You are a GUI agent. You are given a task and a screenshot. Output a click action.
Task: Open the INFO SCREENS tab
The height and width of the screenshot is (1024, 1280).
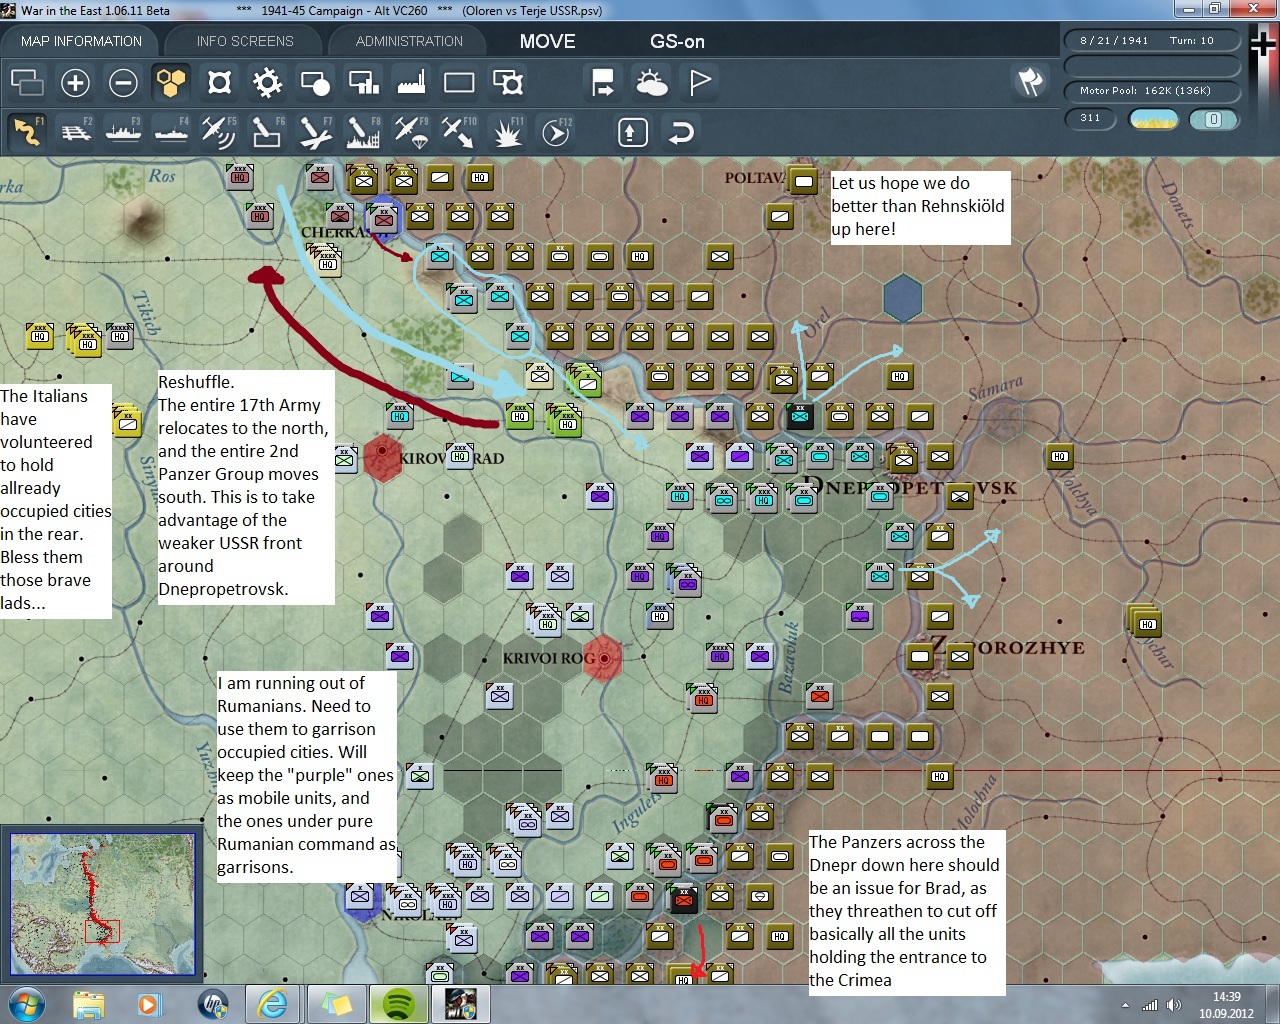click(x=245, y=41)
